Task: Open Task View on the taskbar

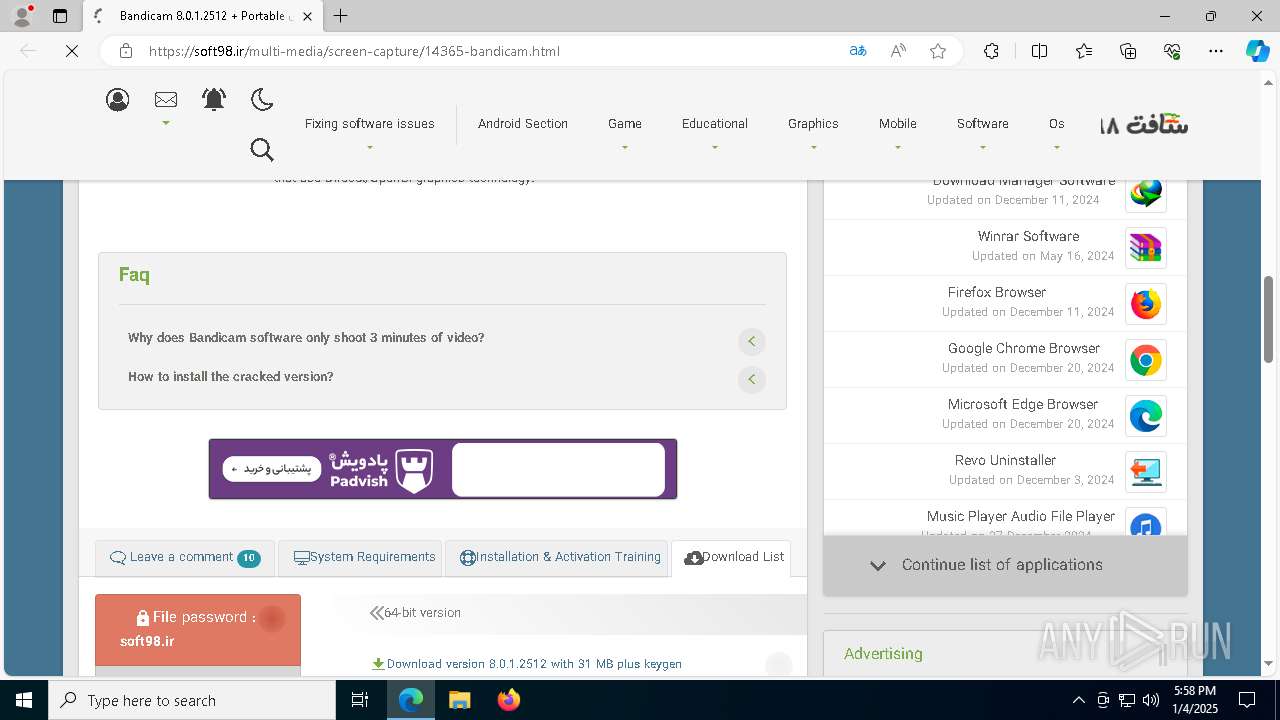Action: (361, 700)
